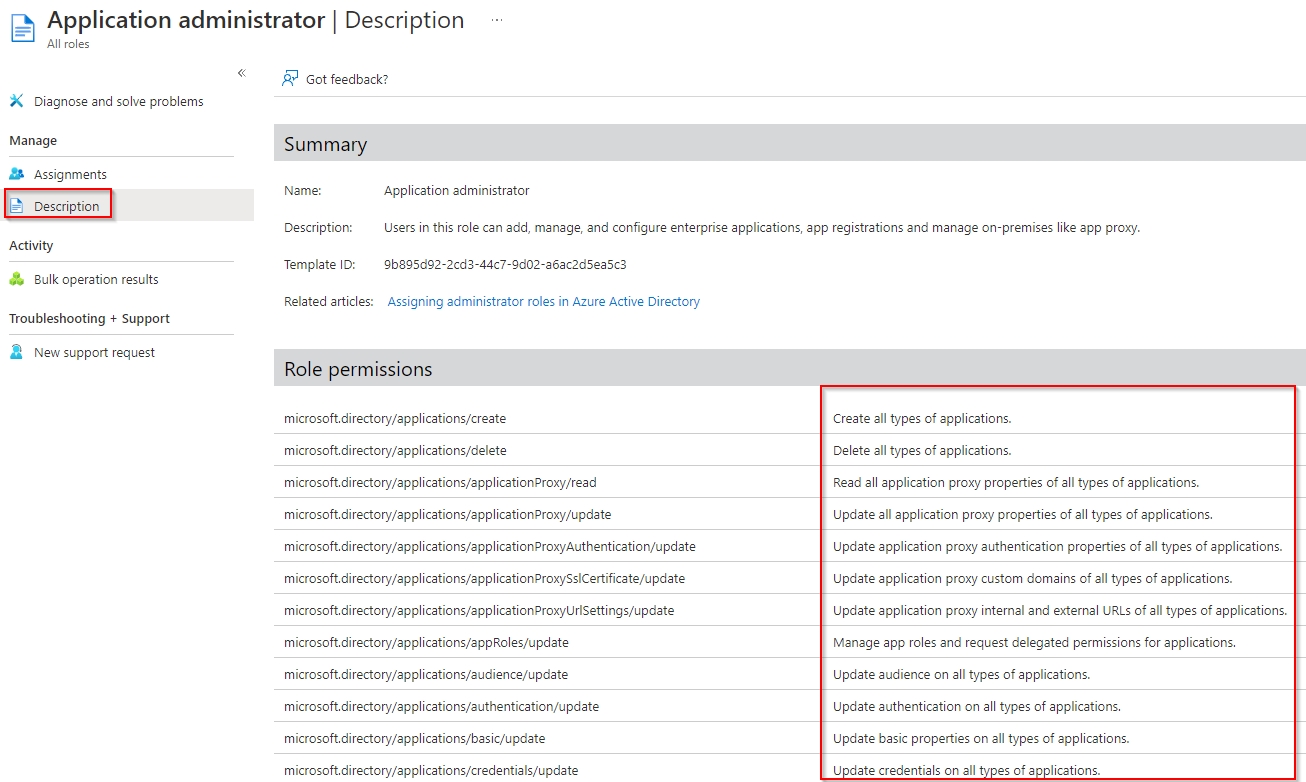Viewport: 1306px width, 782px height.
Task: Select the Description menu item
Action: pos(67,206)
